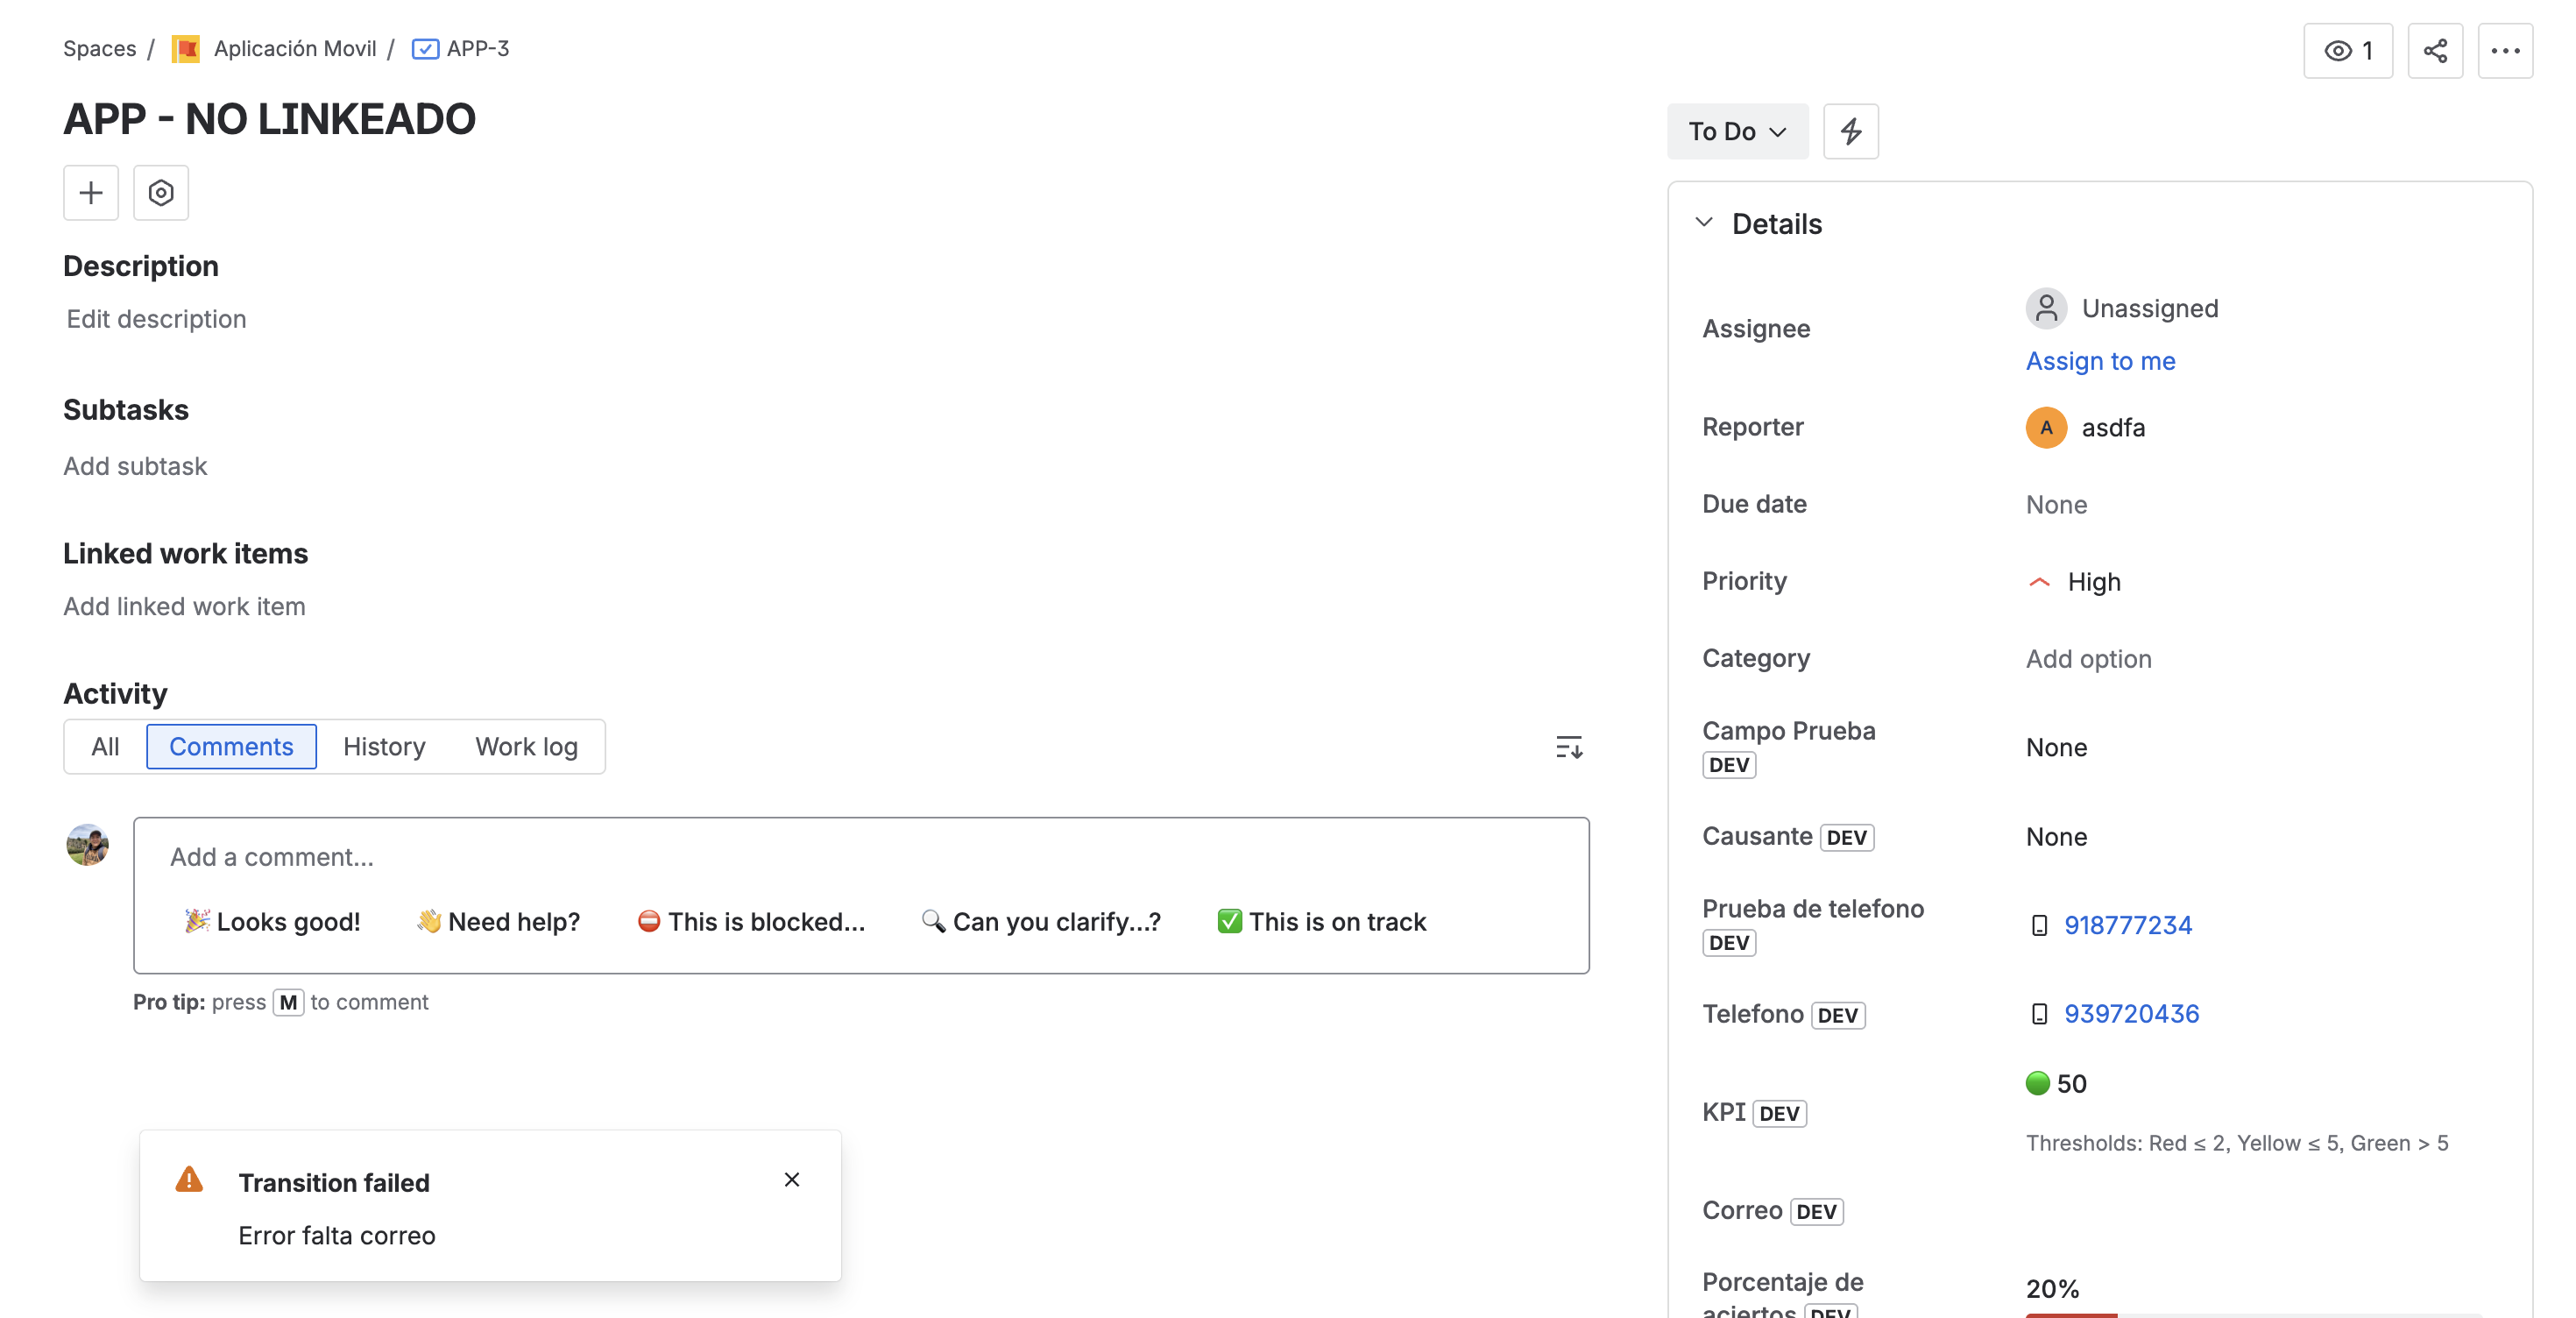Image resolution: width=2576 pixels, height=1318 pixels.
Task: Insert This is on track quick comment
Action: pos(1321,922)
